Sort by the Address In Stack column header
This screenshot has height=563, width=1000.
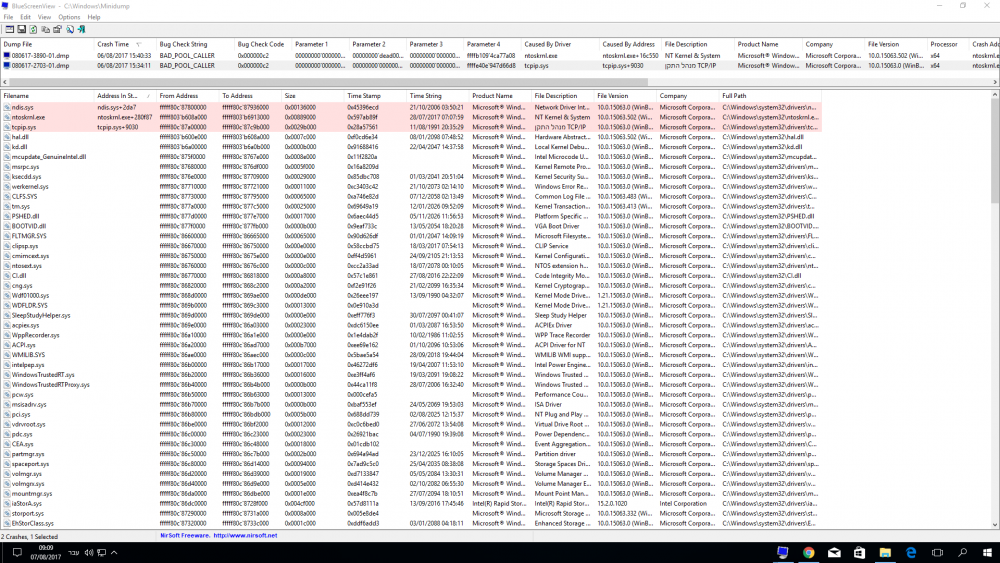[125, 96]
